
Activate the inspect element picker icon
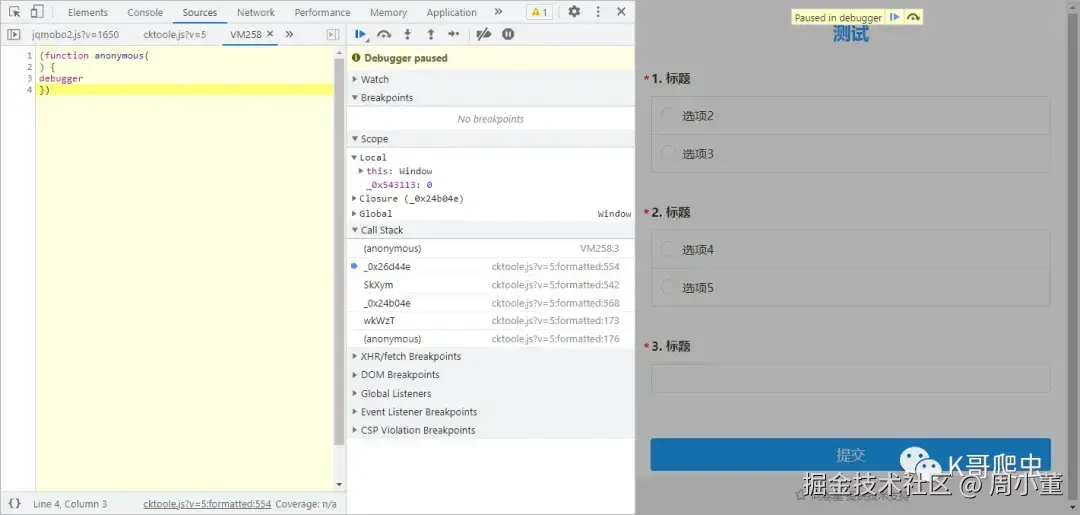14,12
